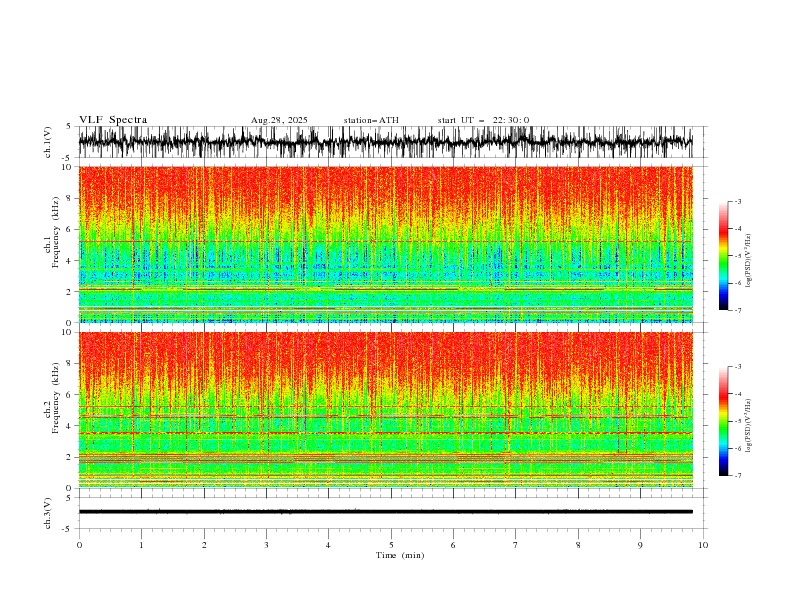The image size is (792, 612).
Task: Click the "start UT = 22:30:0" header text
Action: 483,120
